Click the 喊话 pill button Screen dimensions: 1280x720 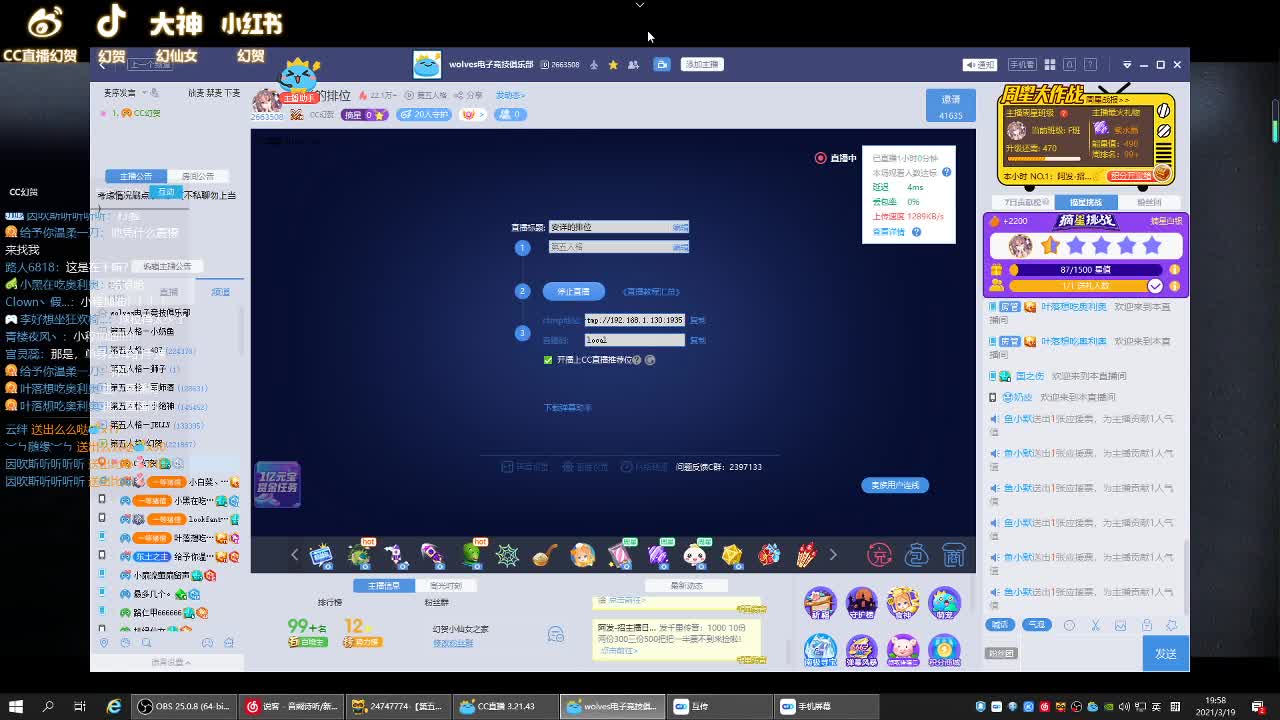1000,625
